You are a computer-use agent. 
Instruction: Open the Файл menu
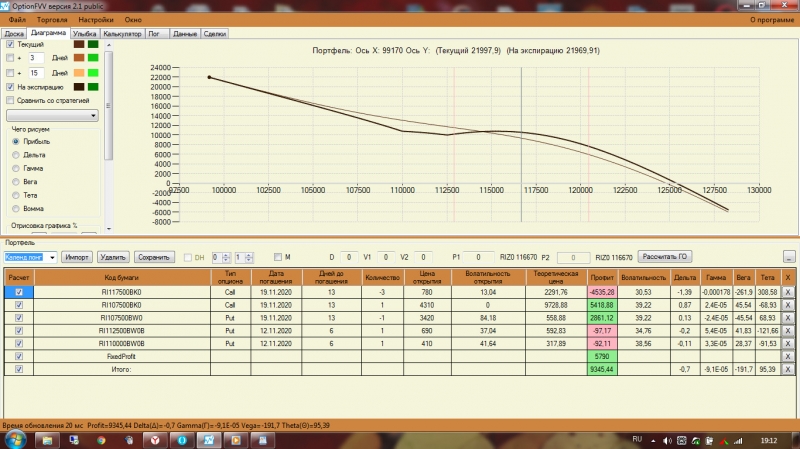[x=17, y=19]
